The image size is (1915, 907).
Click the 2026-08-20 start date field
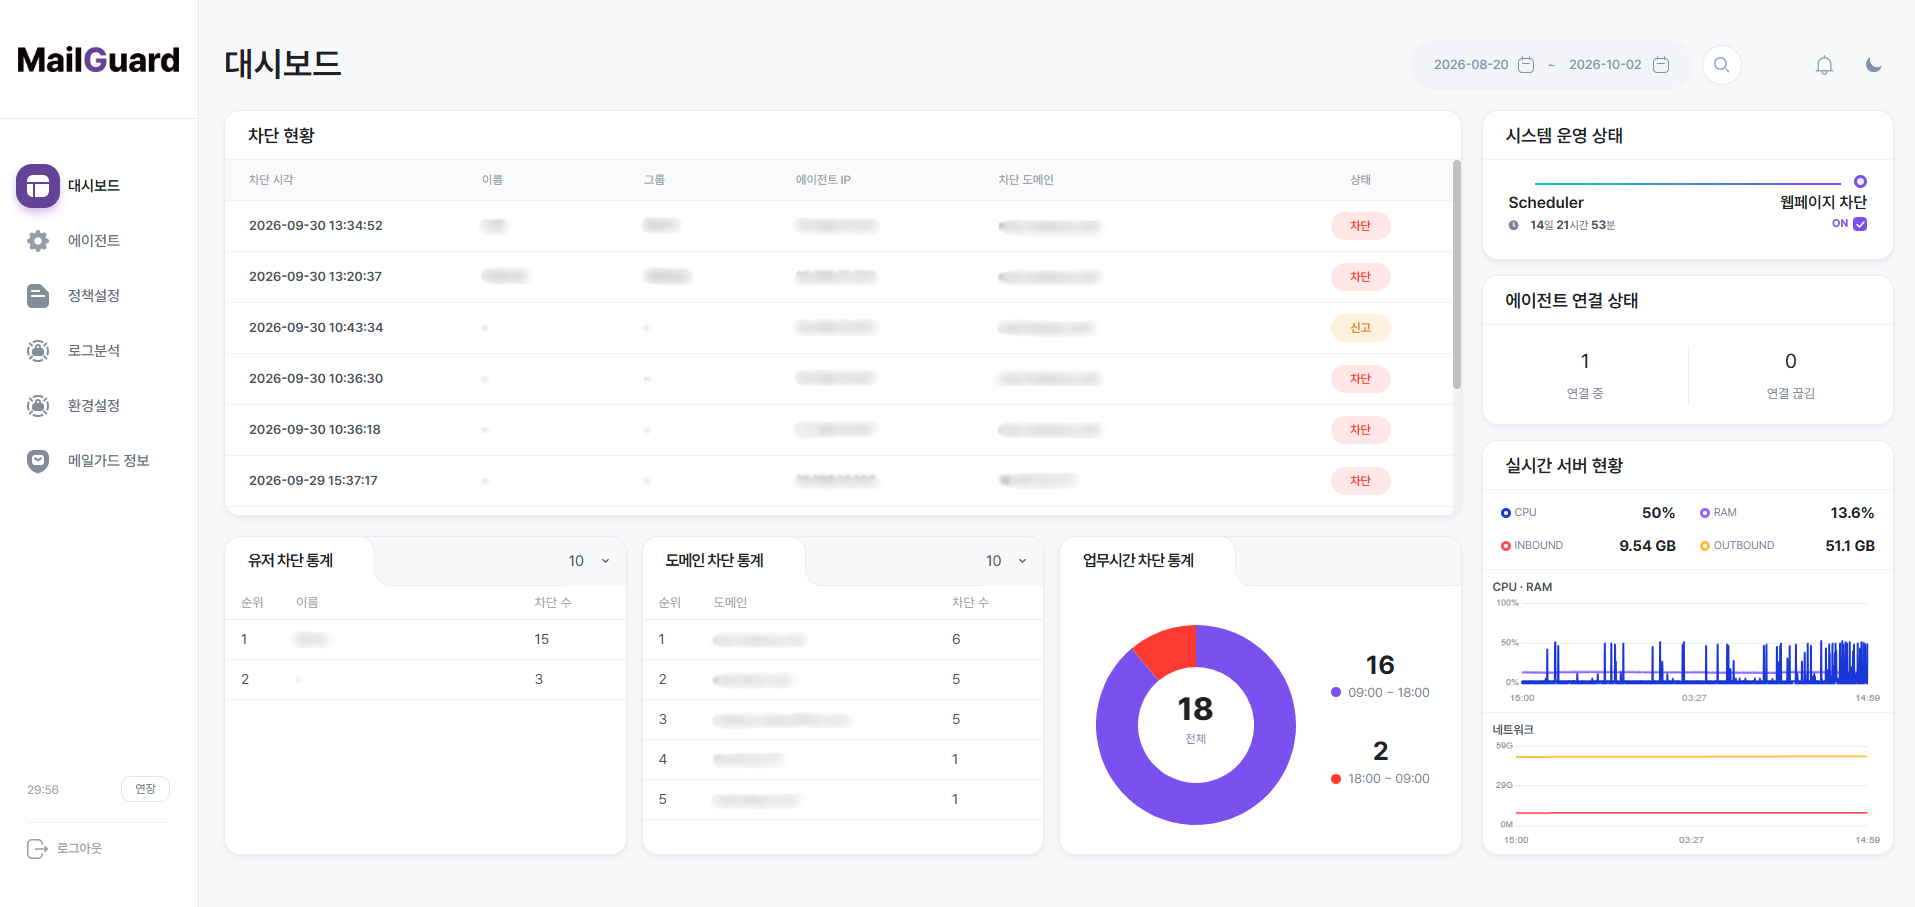pos(1471,65)
